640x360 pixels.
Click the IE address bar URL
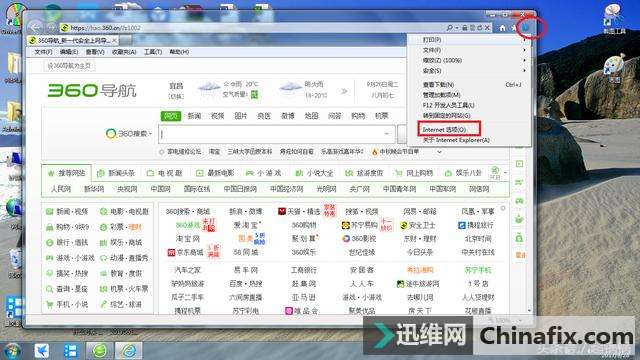[105, 28]
